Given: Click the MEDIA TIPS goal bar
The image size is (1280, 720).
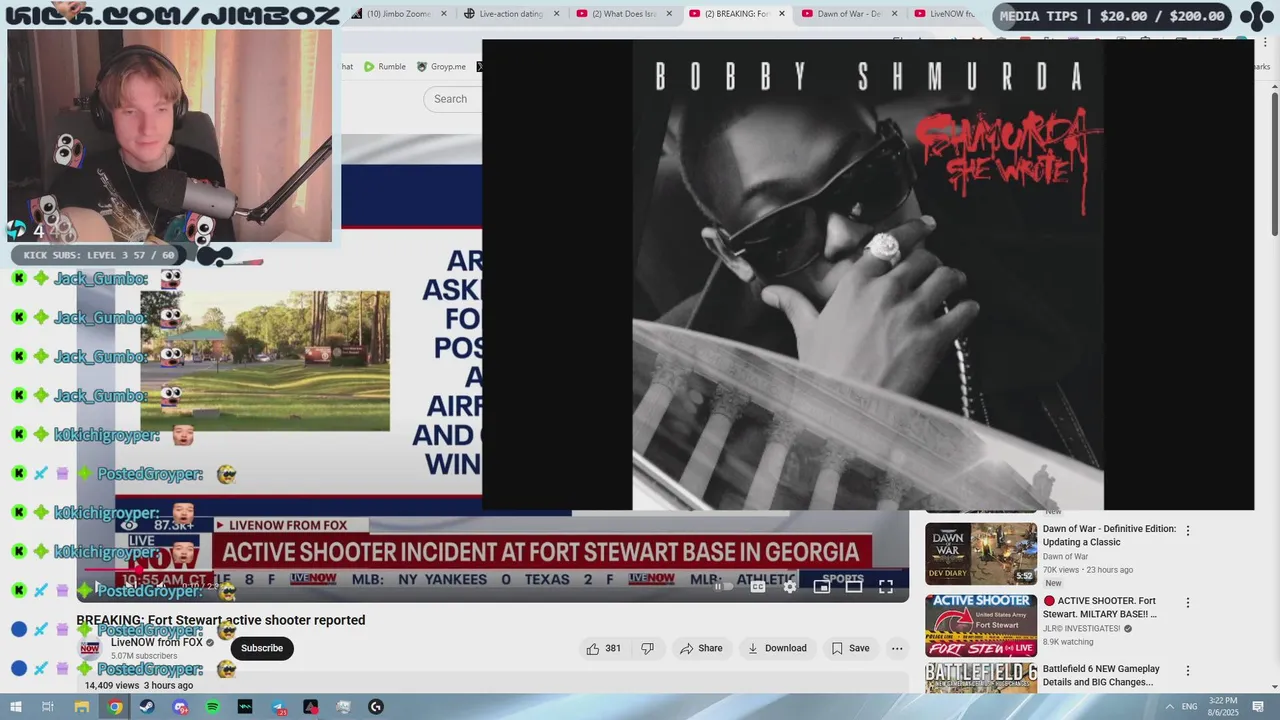Looking at the screenshot, I should coord(1113,16).
